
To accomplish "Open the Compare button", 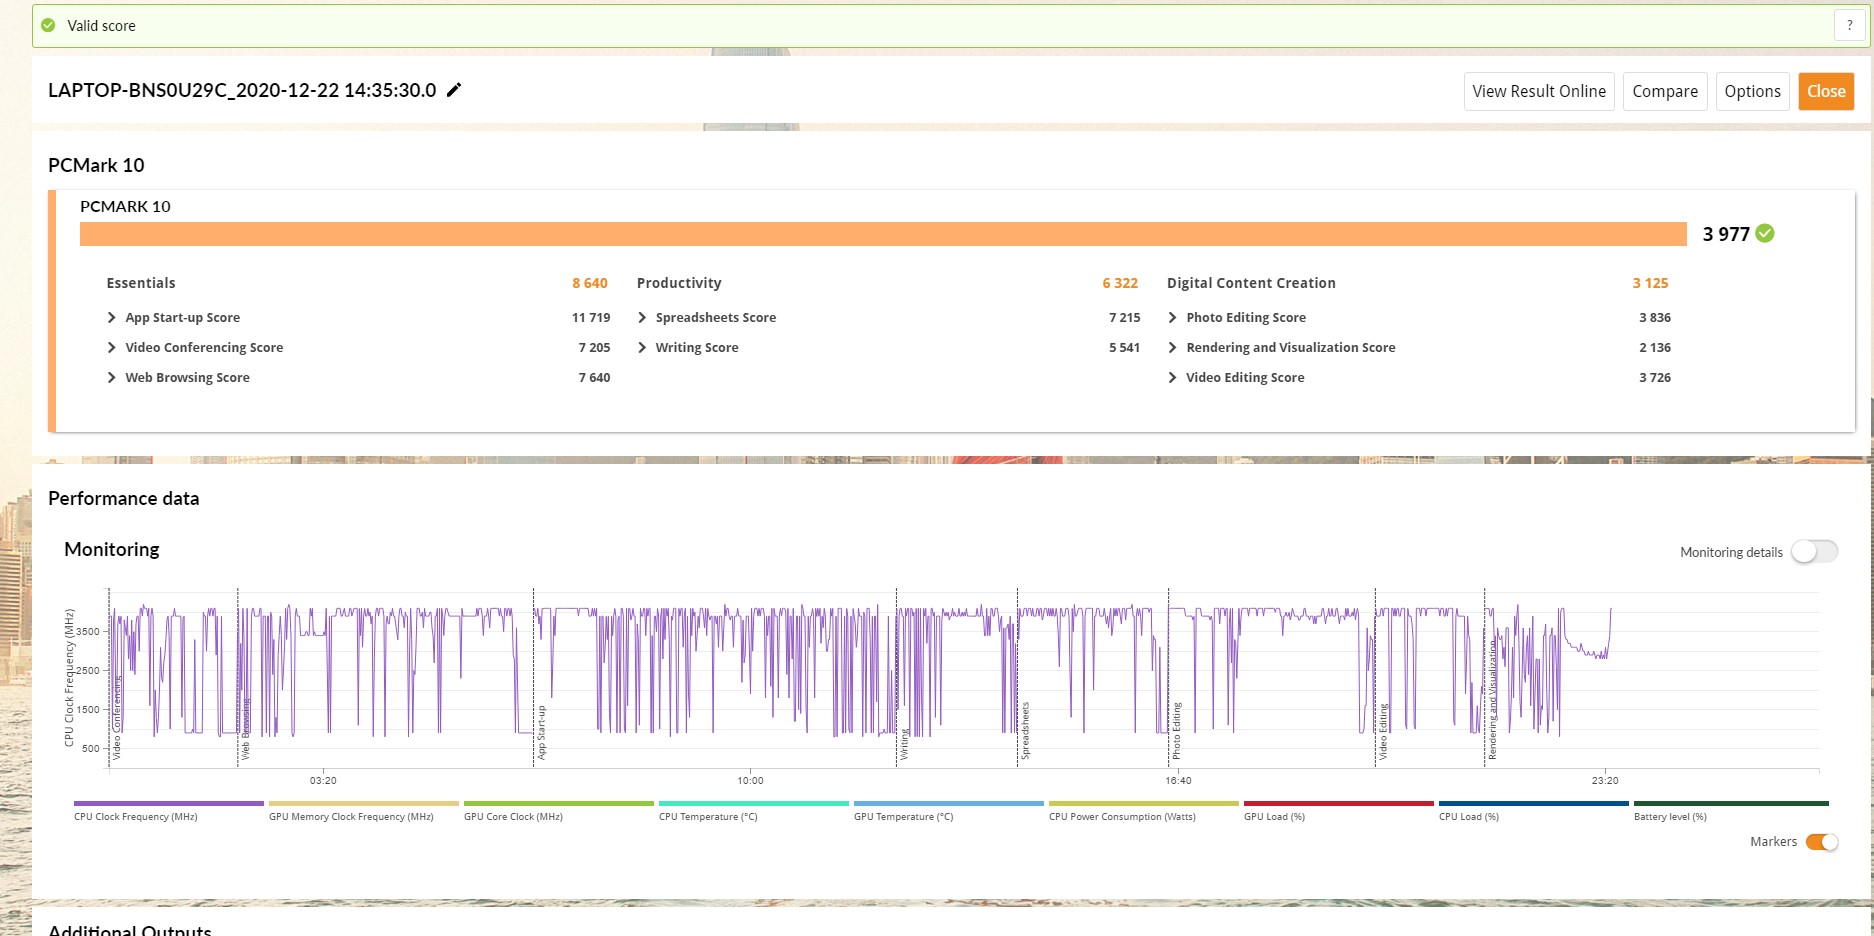I will 1665,91.
